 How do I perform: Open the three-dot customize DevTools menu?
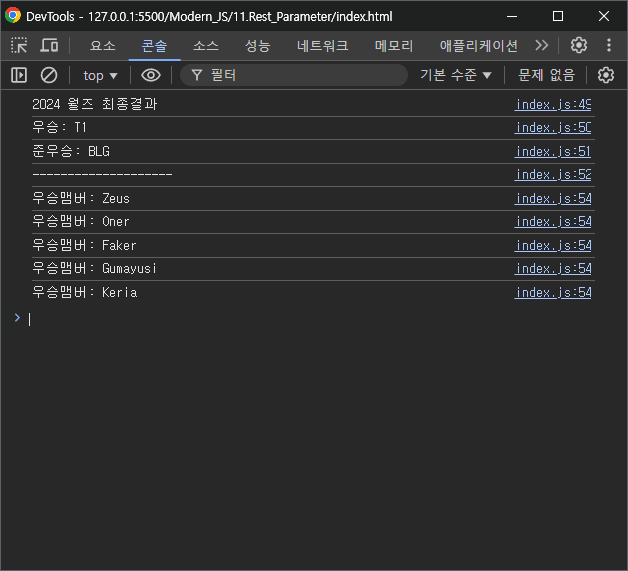pyautogui.click(x=609, y=45)
